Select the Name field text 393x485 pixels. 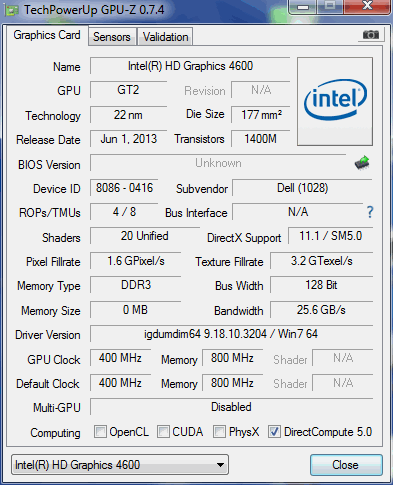[x=190, y=66]
